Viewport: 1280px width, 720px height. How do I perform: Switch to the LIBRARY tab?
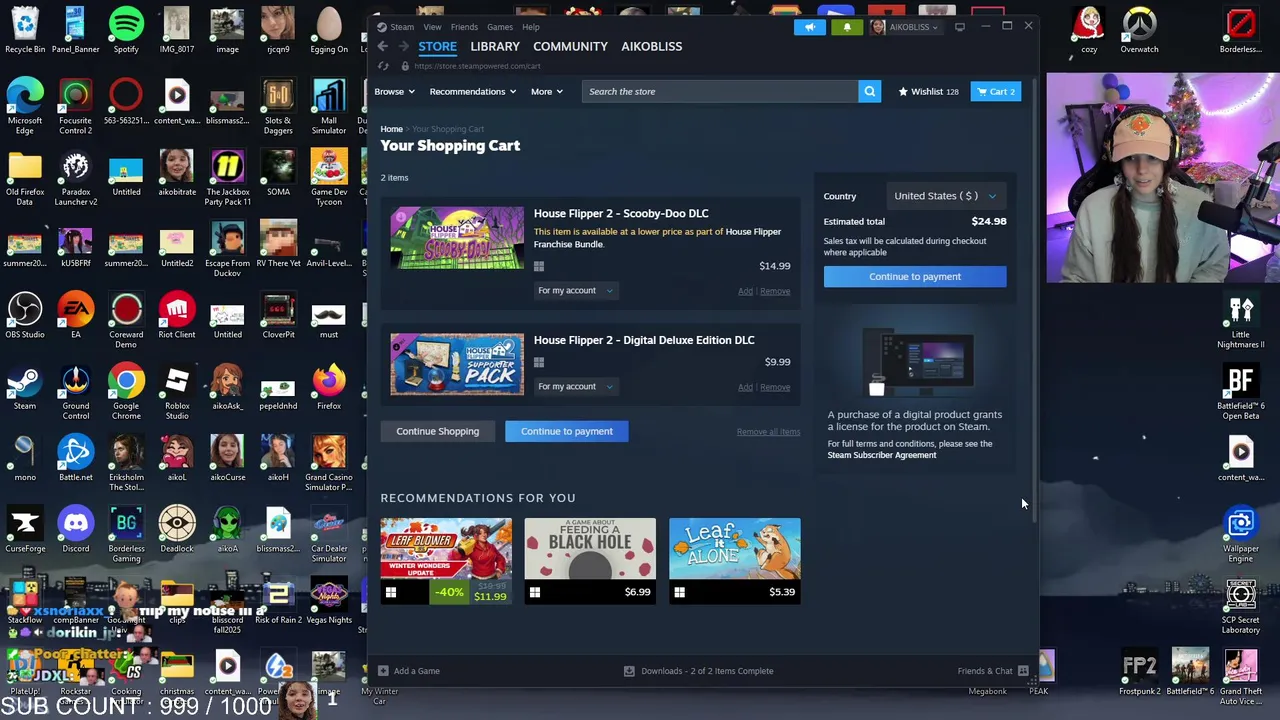(x=495, y=46)
